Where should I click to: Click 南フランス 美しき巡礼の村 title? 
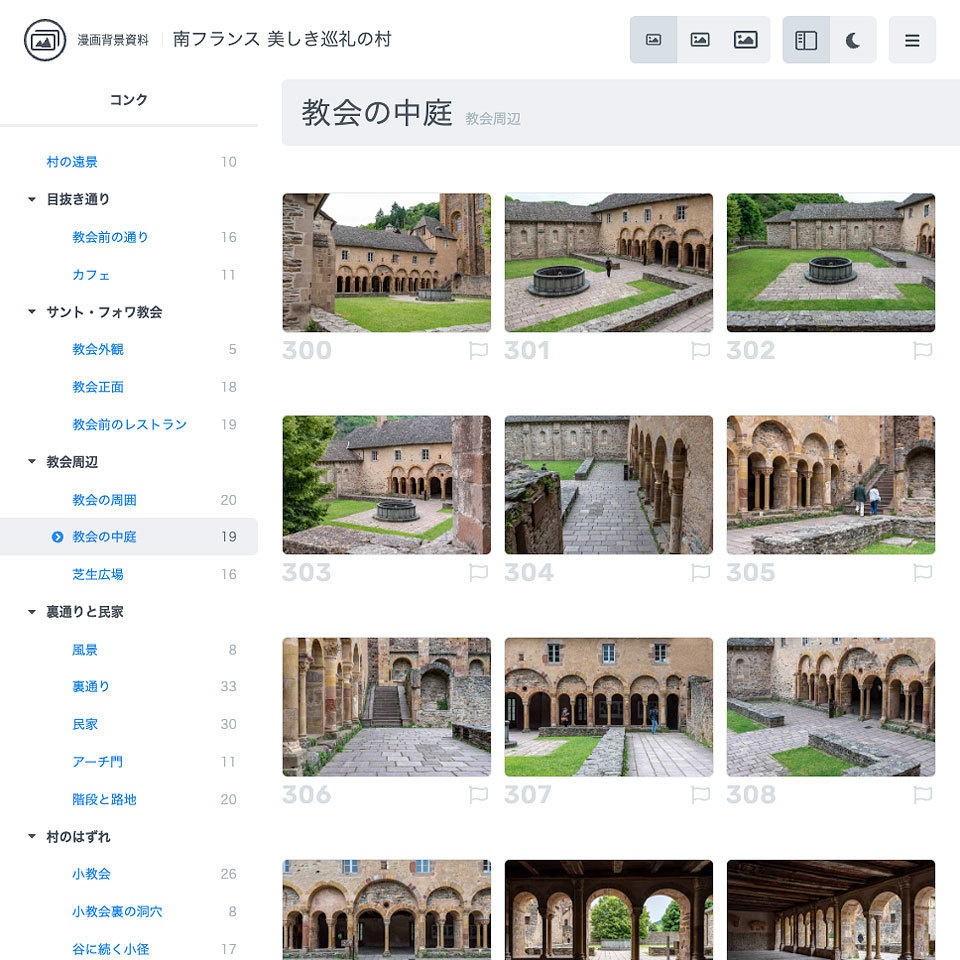point(282,39)
